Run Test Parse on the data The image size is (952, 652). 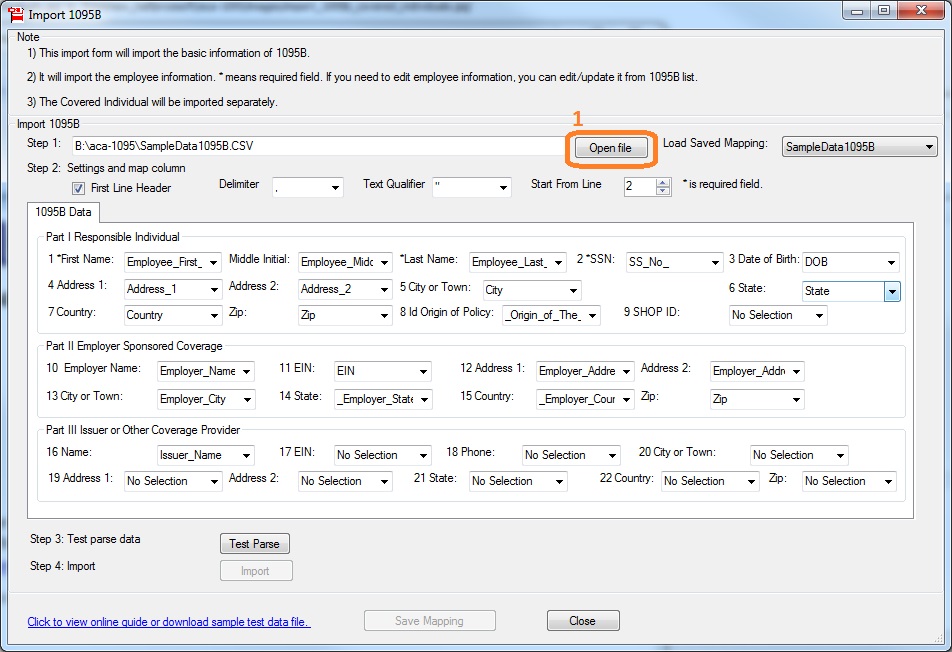click(254, 544)
